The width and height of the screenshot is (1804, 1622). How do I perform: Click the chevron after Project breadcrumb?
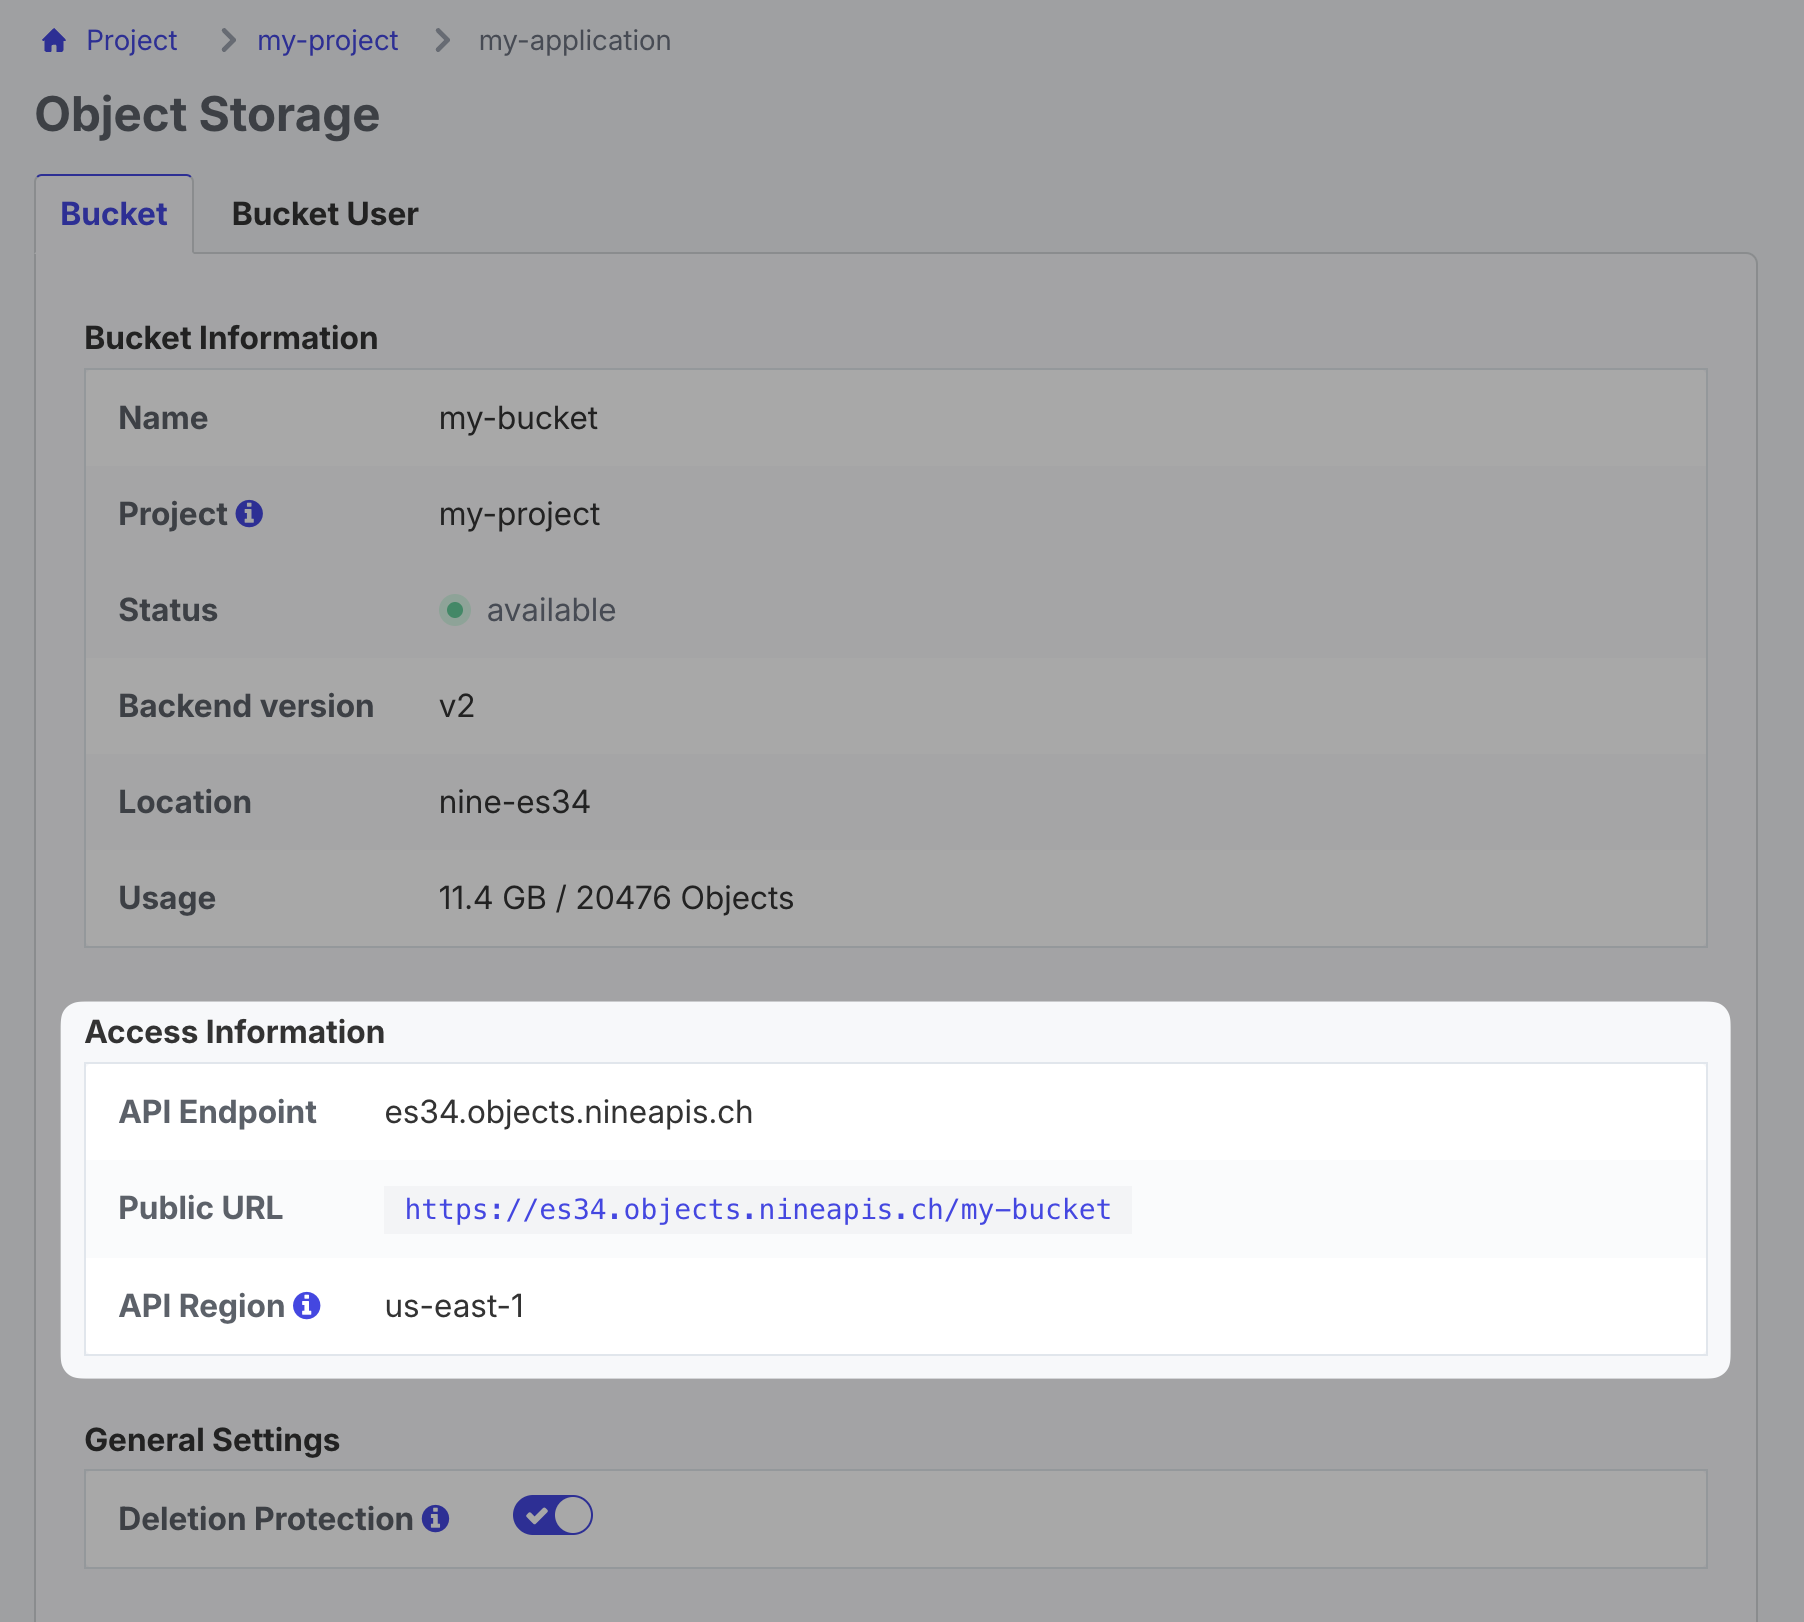(x=227, y=40)
